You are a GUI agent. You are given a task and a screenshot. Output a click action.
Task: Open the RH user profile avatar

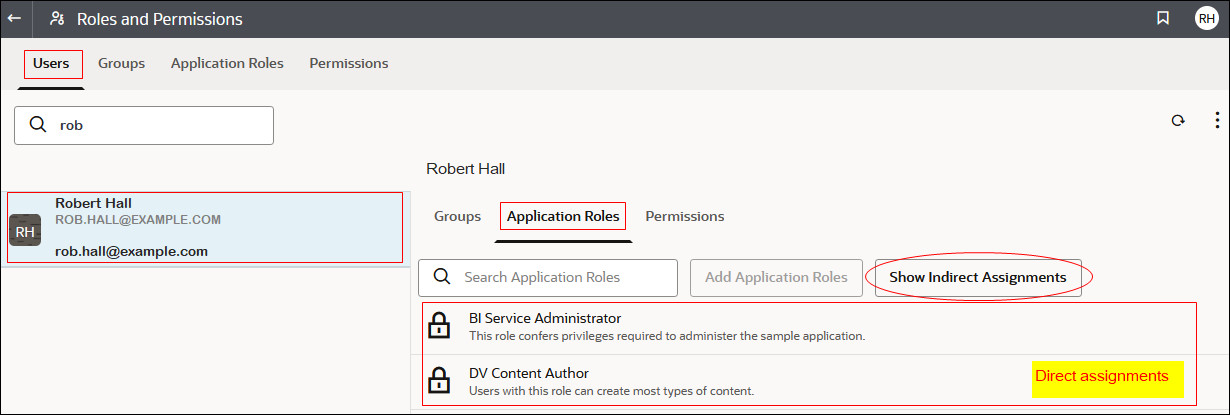1206,18
